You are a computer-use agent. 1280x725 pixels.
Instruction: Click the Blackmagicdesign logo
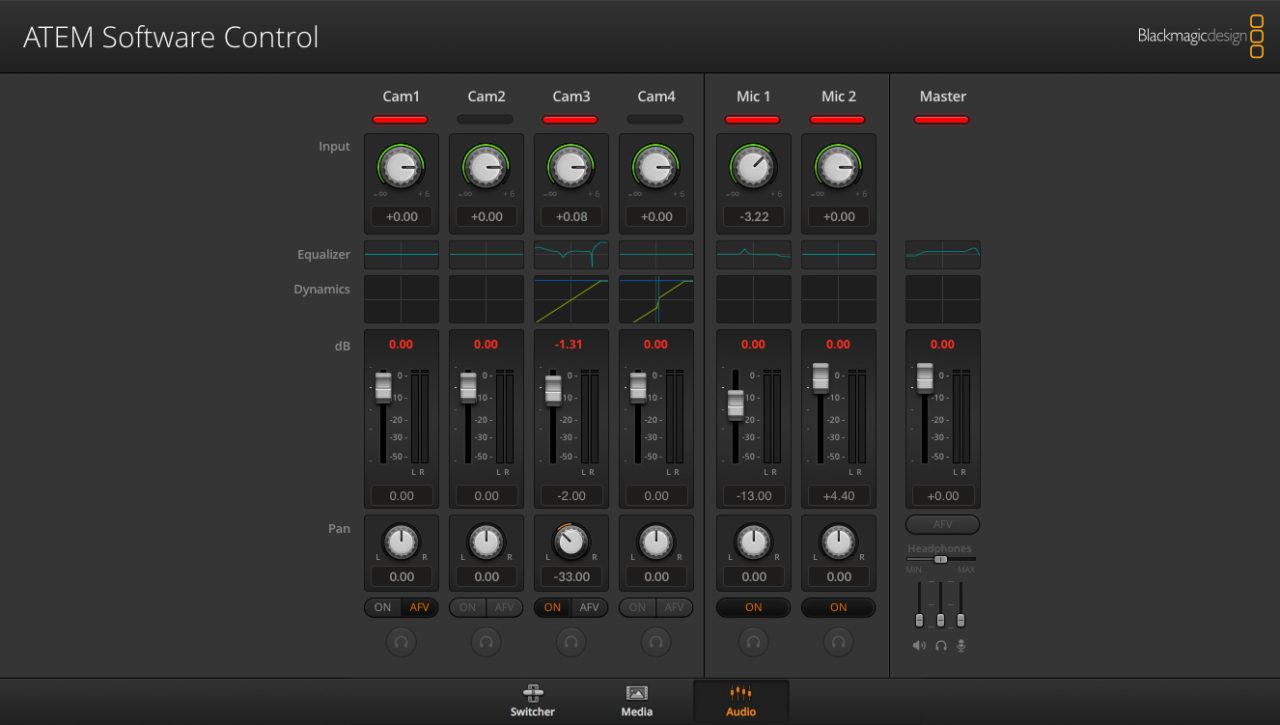click(1200, 36)
